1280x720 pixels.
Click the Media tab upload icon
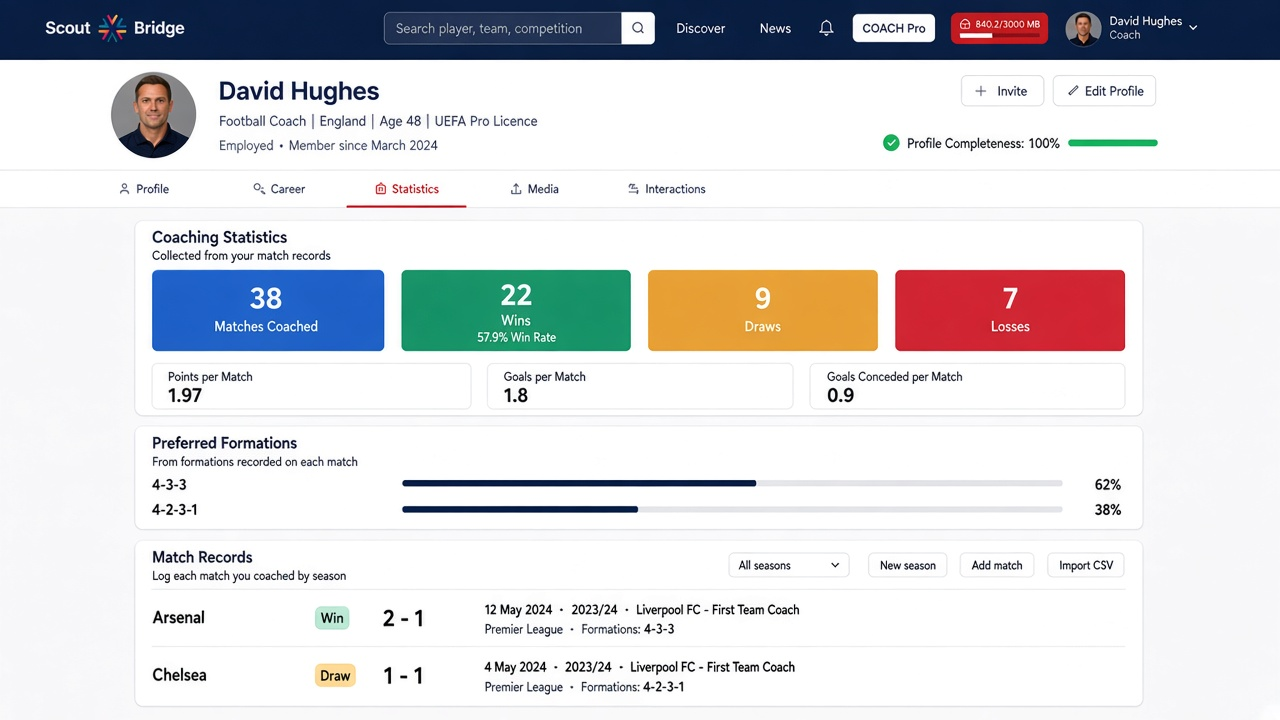[x=516, y=189]
